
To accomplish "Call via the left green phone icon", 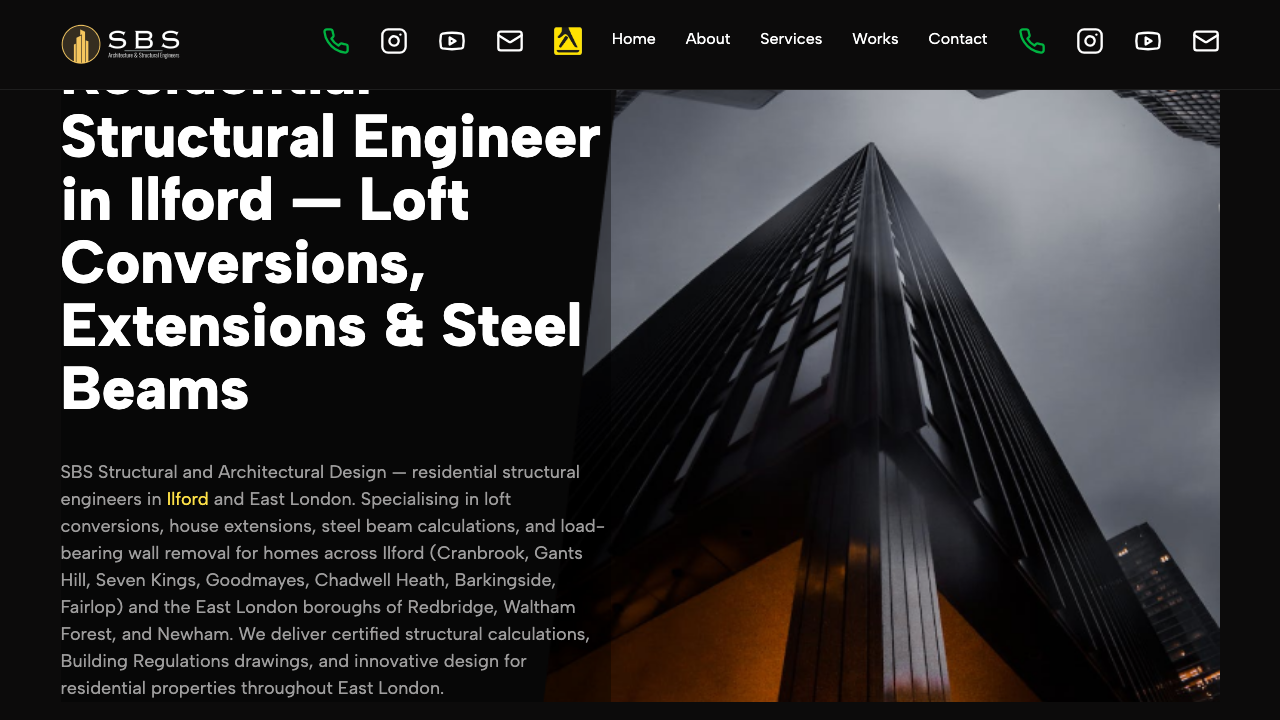I will tap(336, 41).
